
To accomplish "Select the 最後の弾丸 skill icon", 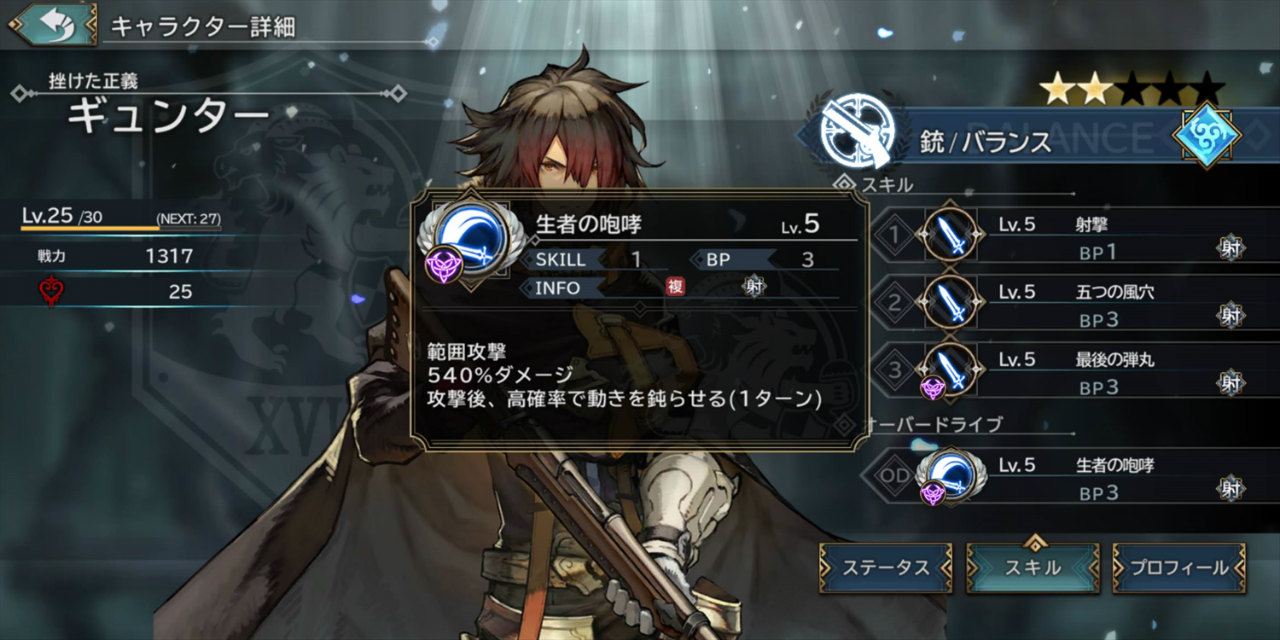I will pos(947,369).
